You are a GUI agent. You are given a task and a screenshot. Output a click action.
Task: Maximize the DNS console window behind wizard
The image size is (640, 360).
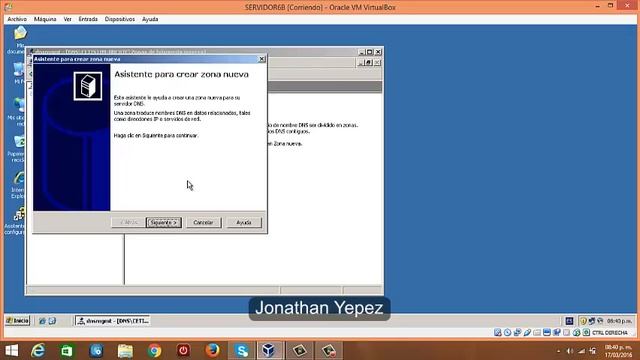[369, 52]
